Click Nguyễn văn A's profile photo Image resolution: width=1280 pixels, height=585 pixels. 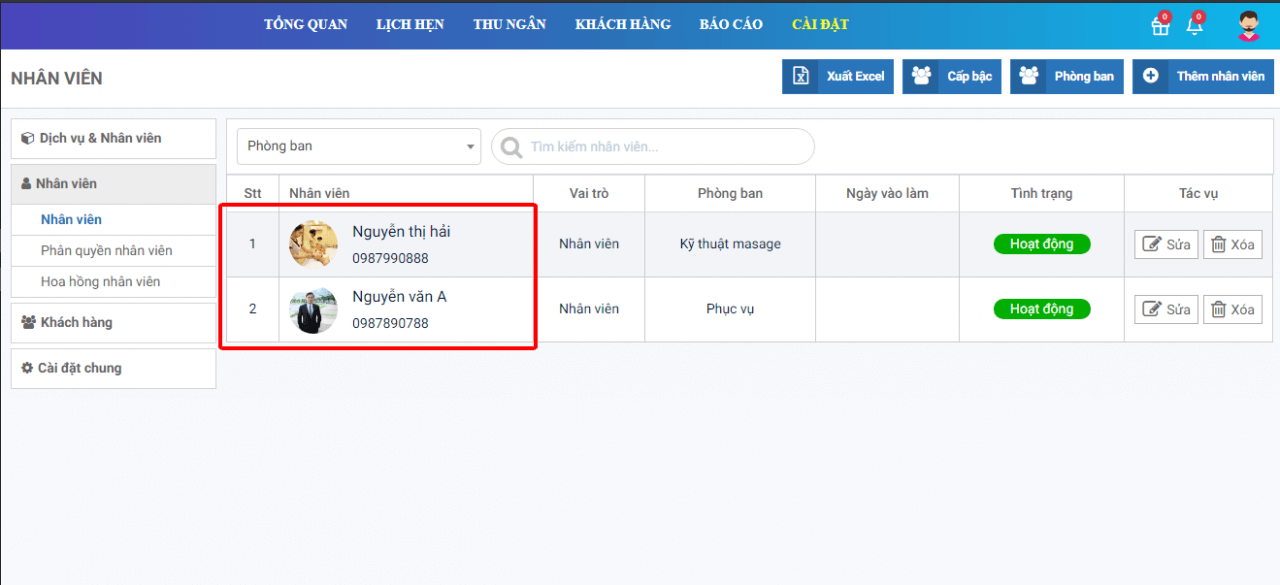tap(313, 310)
